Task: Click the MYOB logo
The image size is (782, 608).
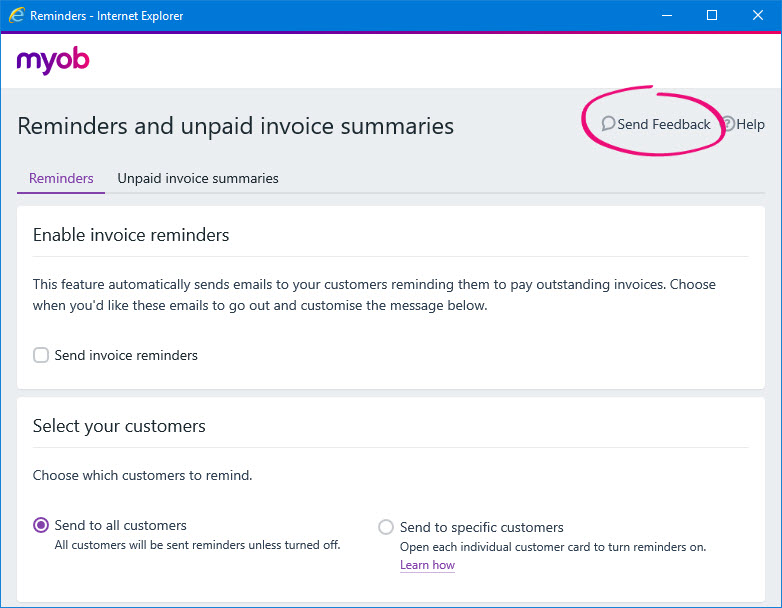Action: 53,61
